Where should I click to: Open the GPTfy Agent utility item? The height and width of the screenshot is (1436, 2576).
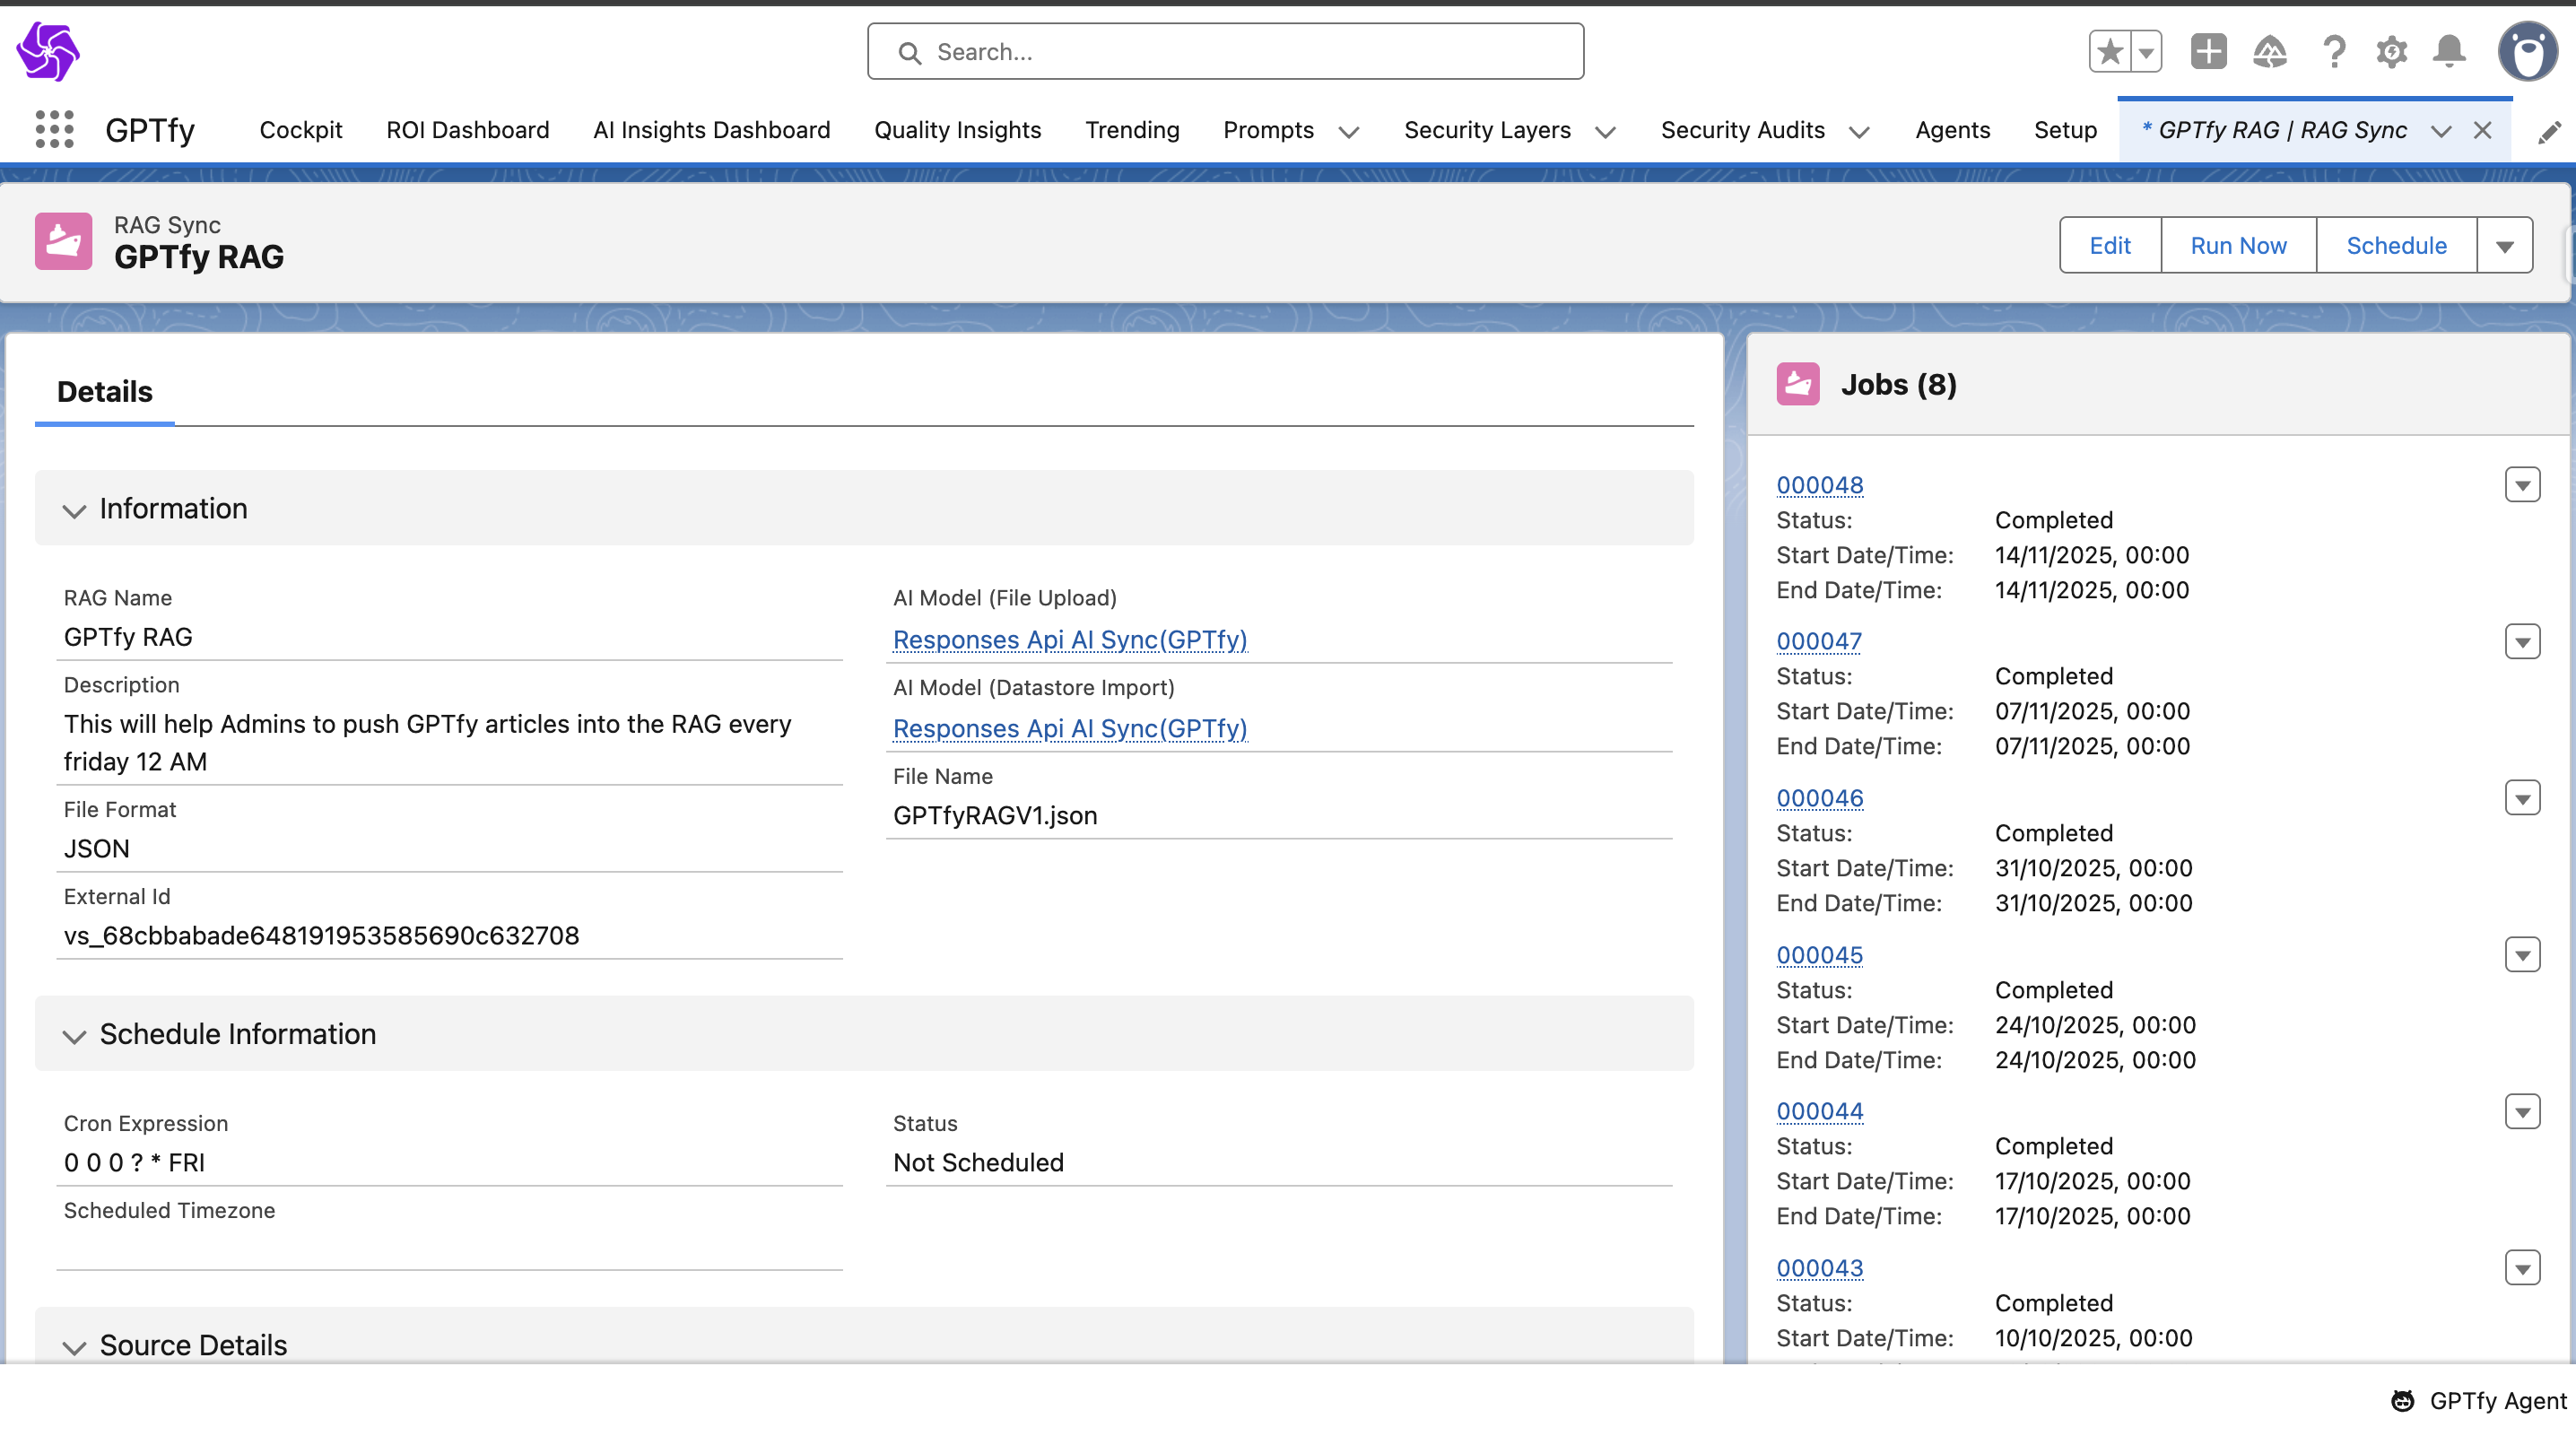tap(2479, 1400)
